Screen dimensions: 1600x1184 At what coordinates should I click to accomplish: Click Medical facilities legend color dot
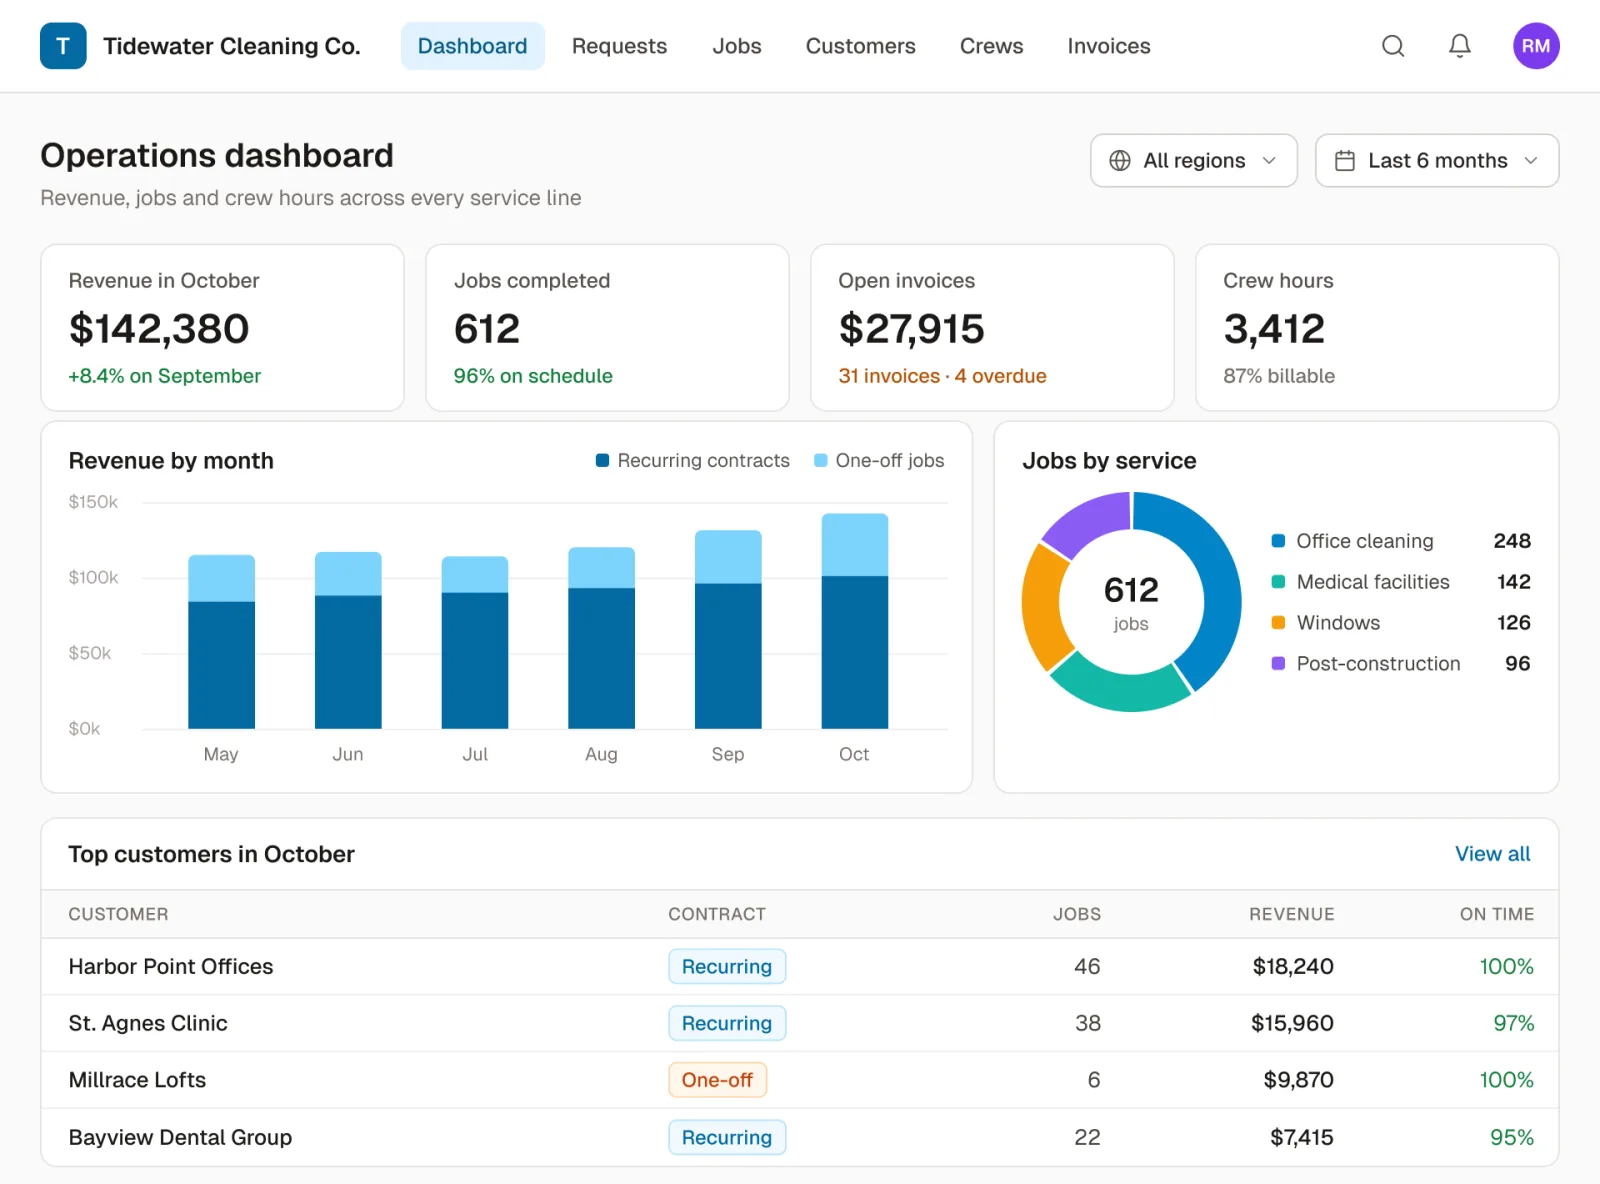coord(1278,582)
